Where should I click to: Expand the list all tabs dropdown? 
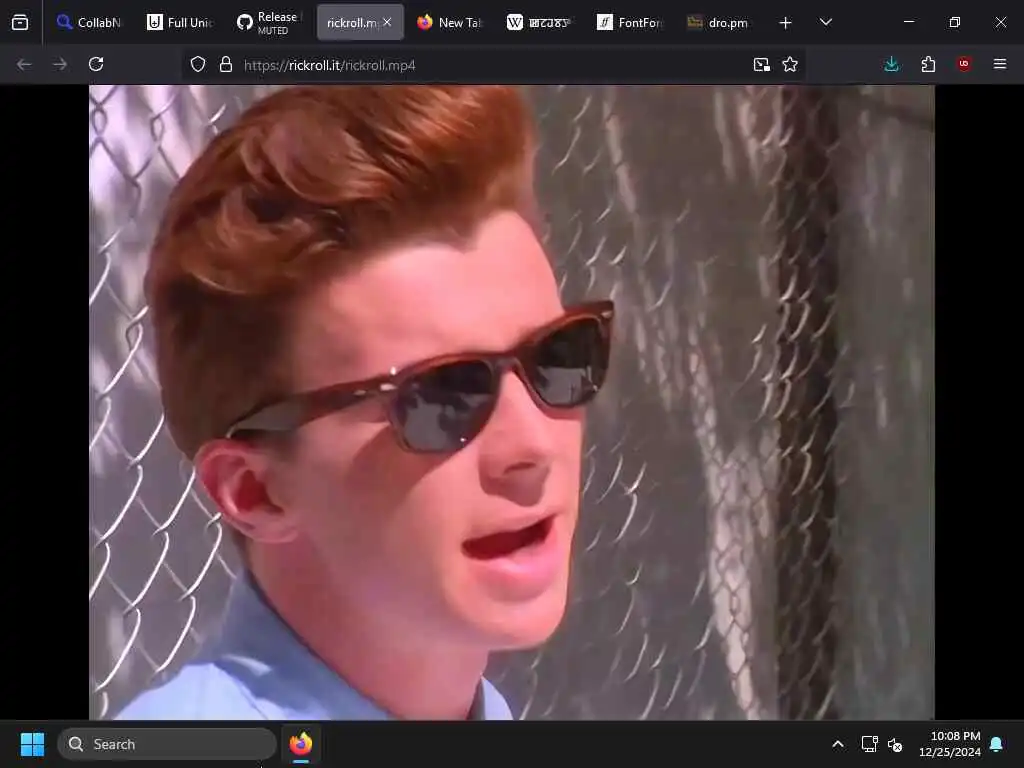(x=825, y=23)
